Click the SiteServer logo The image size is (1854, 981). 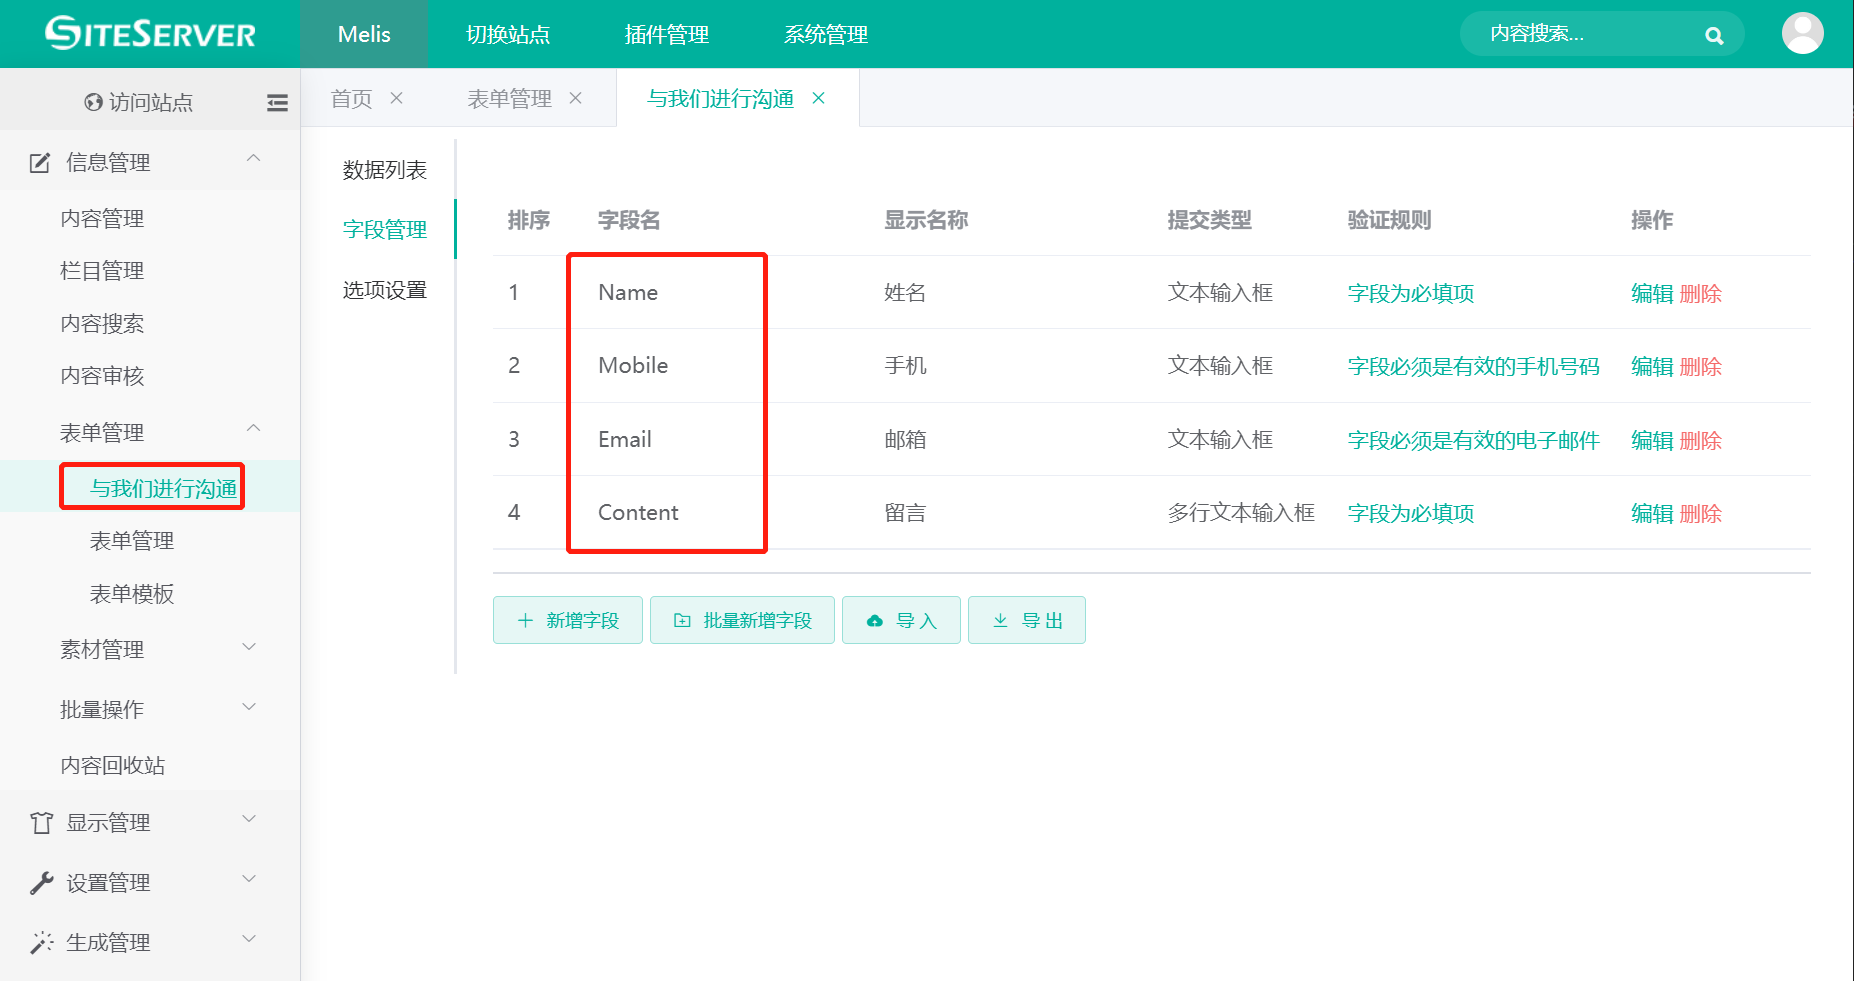(150, 34)
